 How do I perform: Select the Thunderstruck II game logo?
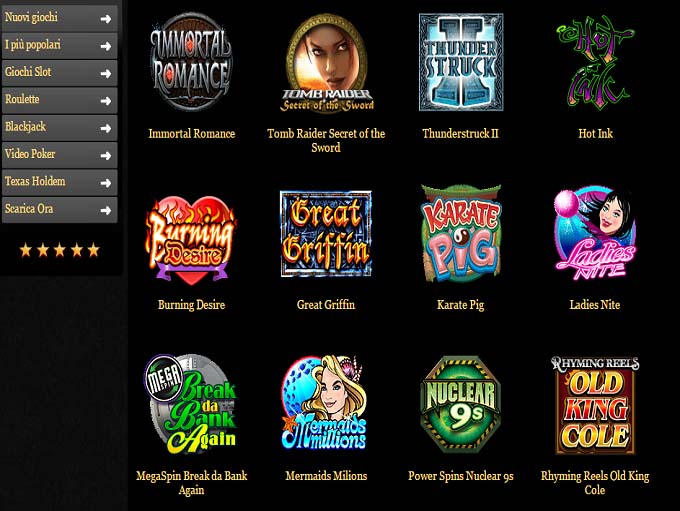click(x=461, y=62)
